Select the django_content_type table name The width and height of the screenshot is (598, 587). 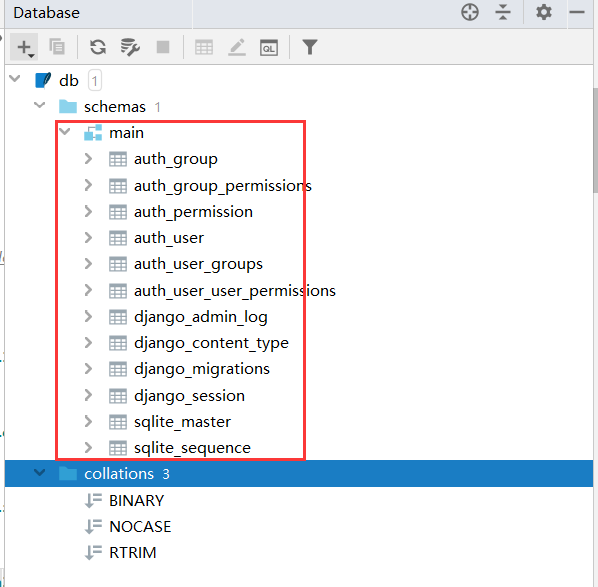(211, 344)
